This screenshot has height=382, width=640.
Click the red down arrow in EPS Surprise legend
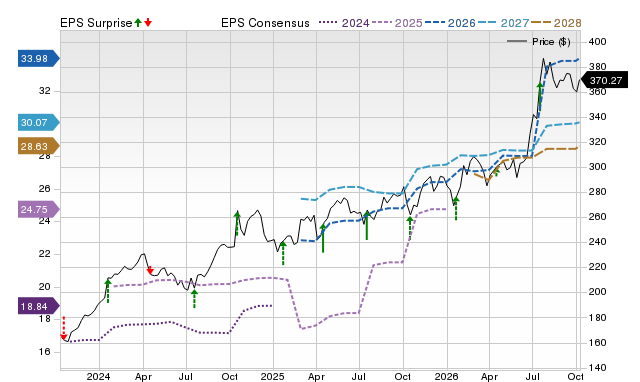pyautogui.click(x=148, y=23)
